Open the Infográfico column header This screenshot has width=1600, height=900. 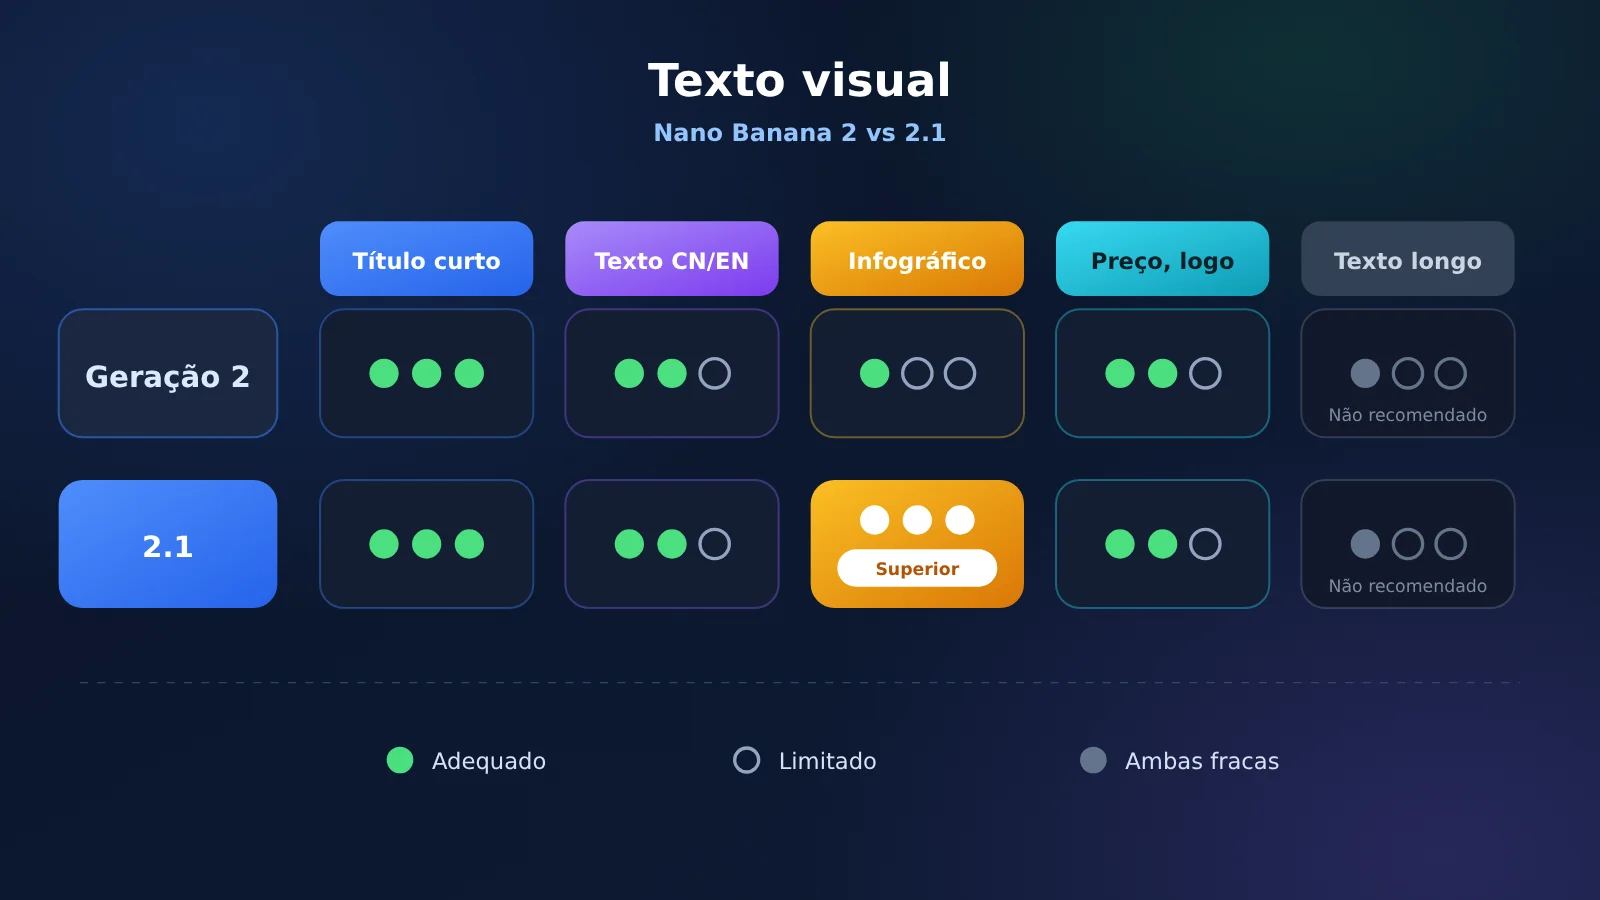tap(917, 259)
